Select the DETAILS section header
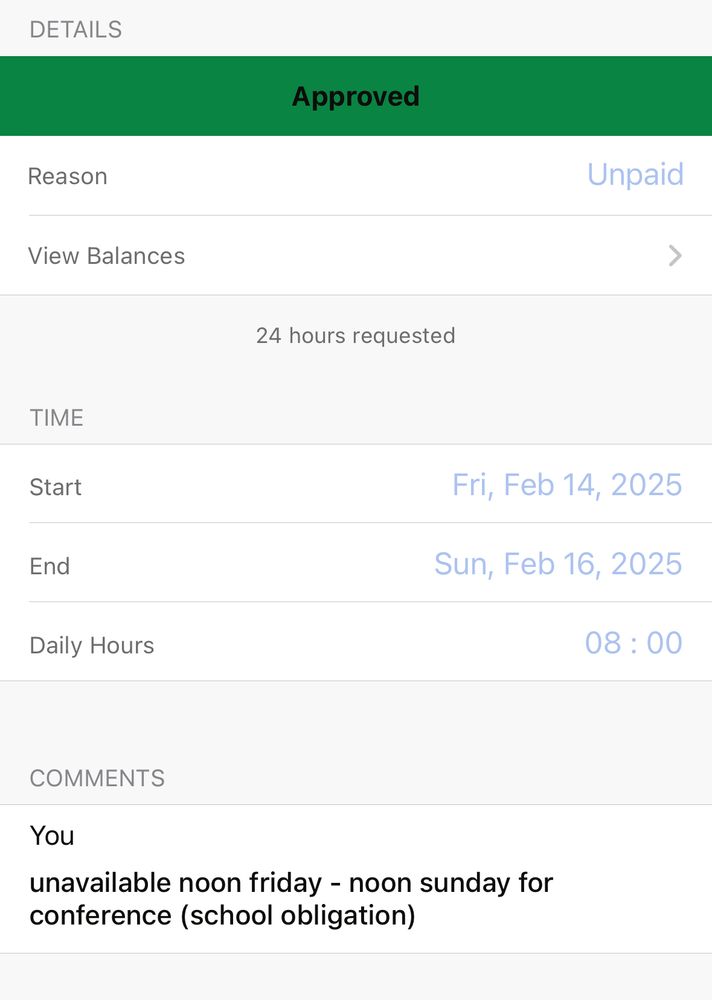 (x=75, y=29)
